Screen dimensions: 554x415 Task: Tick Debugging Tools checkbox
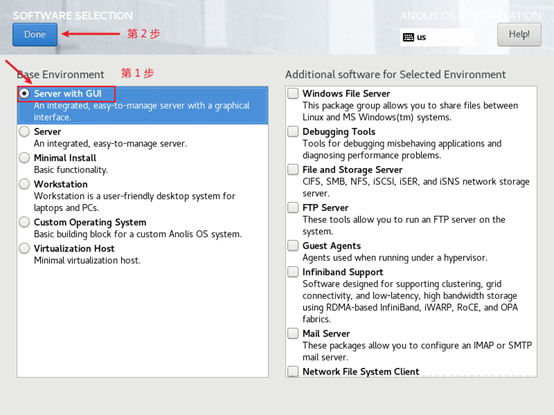pyautogui.click(x=293, y=131)
